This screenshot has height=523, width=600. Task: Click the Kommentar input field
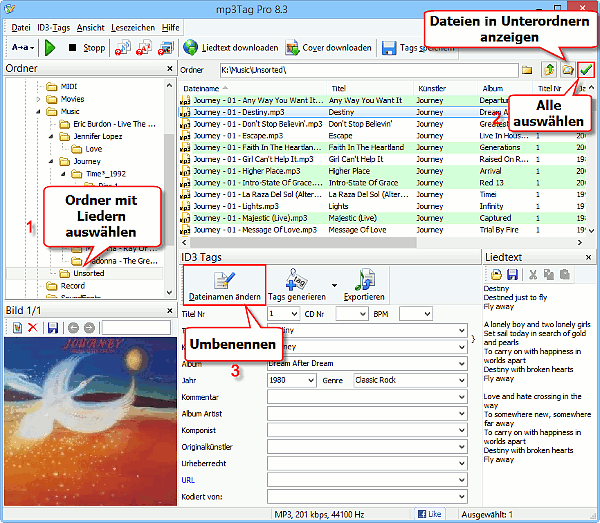367,397
